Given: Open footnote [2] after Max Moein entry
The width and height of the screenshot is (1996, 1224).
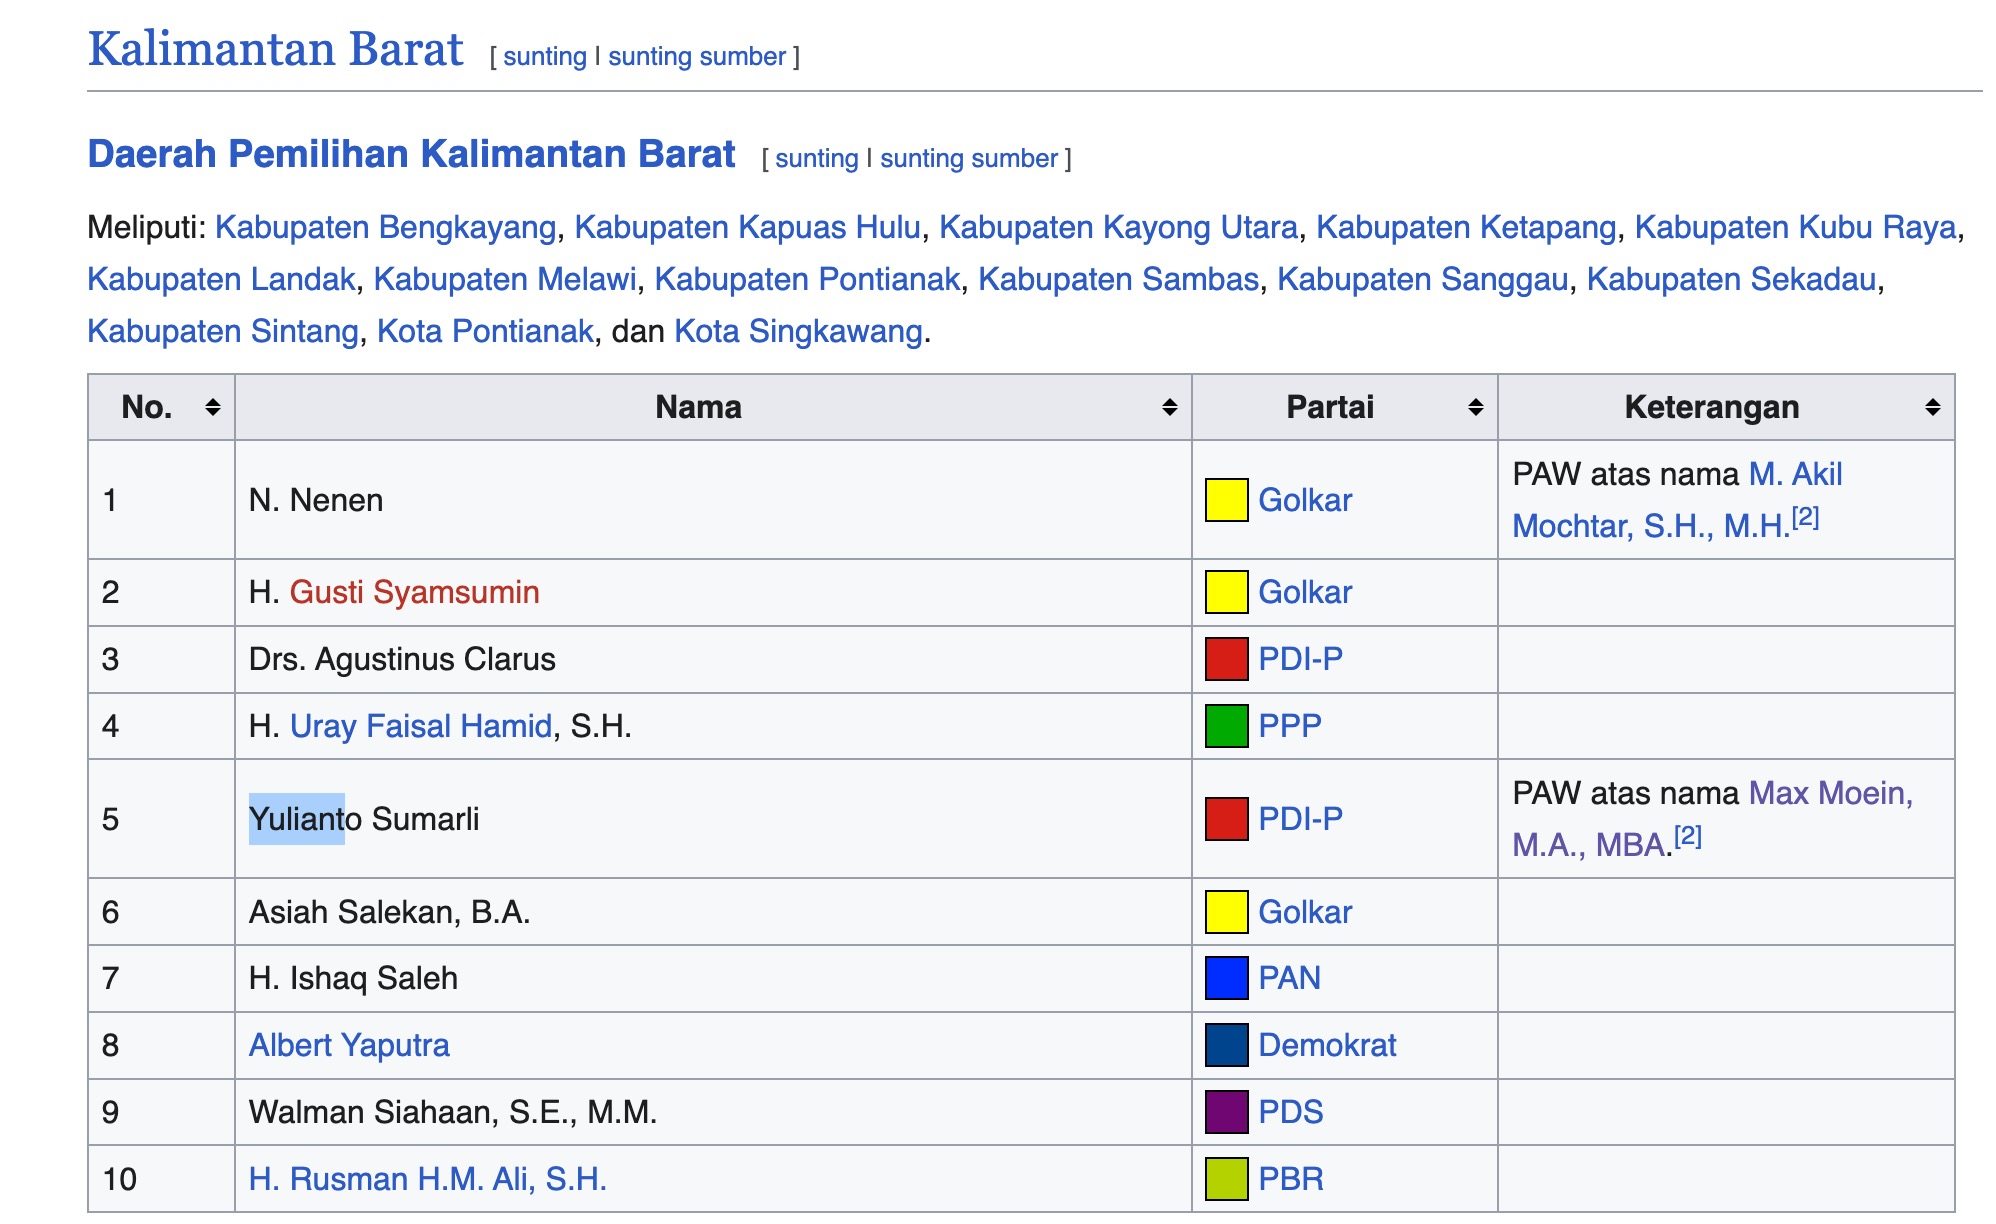Looking at the screenshot, I should click(x=1688, y=836).
